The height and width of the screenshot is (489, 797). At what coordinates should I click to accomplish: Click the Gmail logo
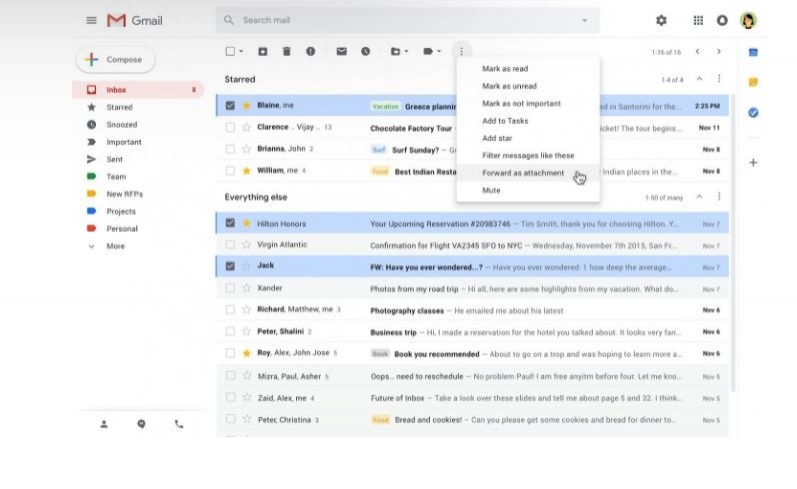[135, 20]
